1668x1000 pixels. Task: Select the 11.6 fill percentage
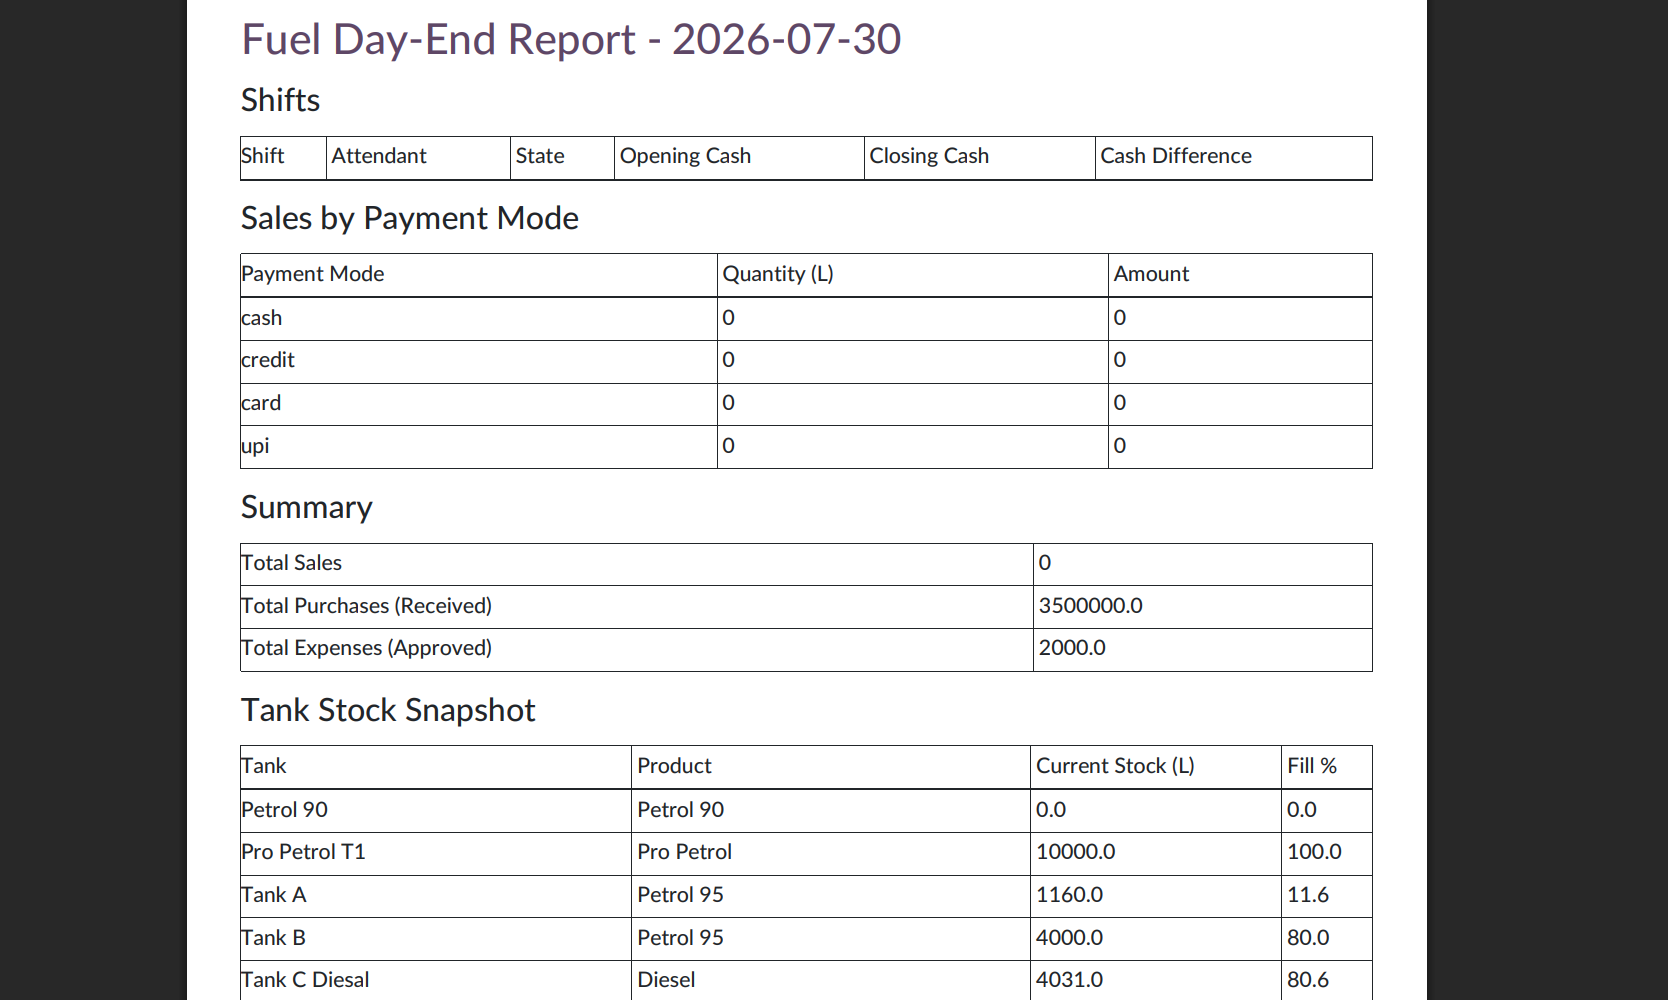click(x=1308, y=895)
